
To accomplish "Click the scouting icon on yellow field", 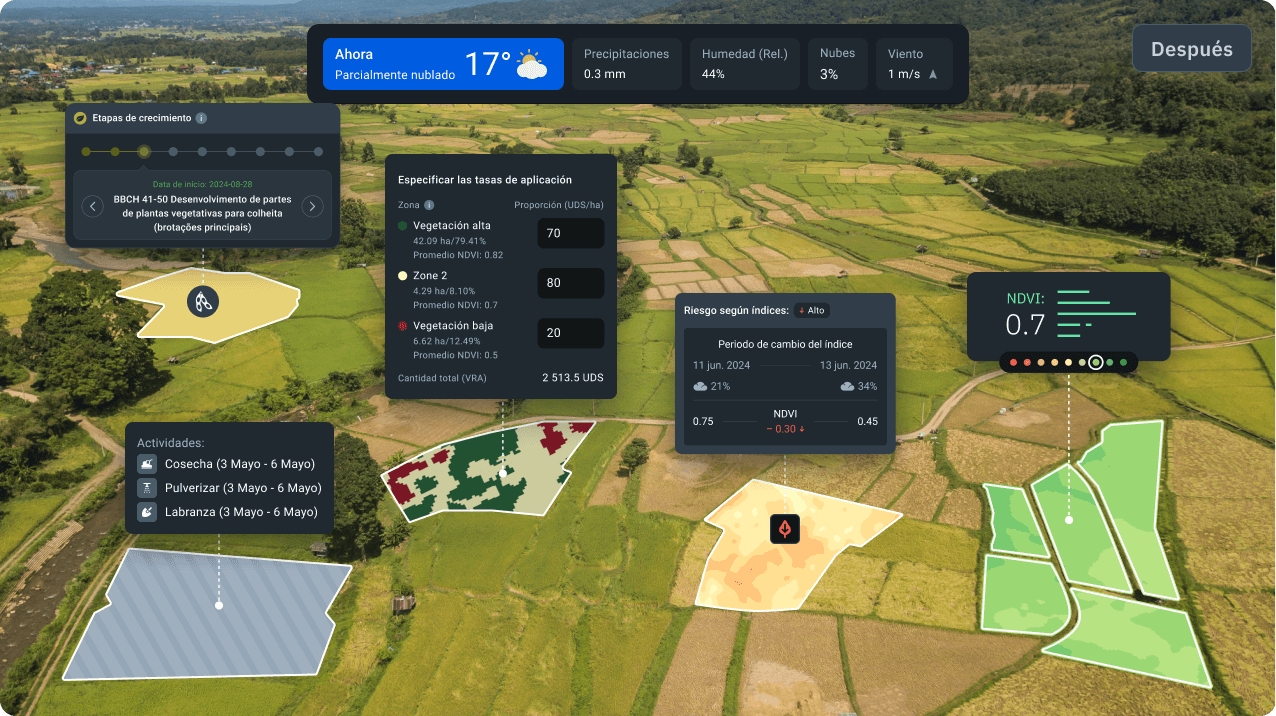I will (x=203, y=300).
